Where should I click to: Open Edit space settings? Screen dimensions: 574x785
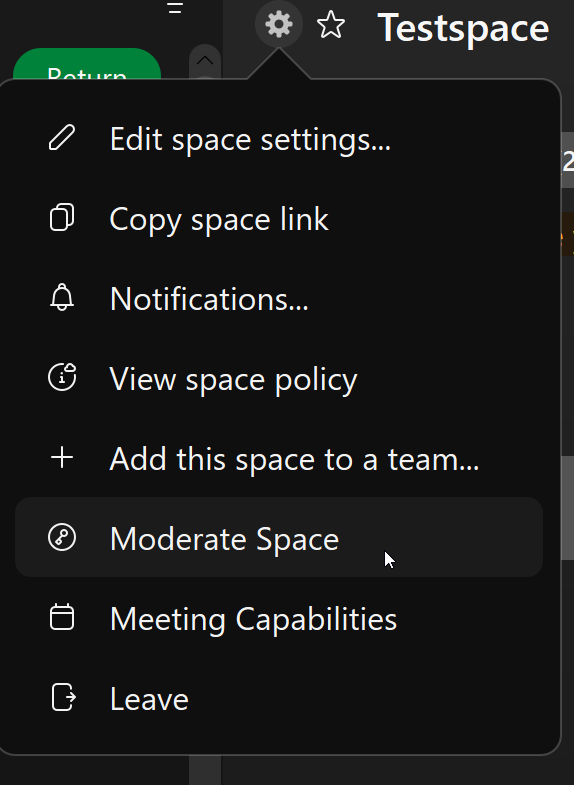pyautogui.click(x=279, y=138)
